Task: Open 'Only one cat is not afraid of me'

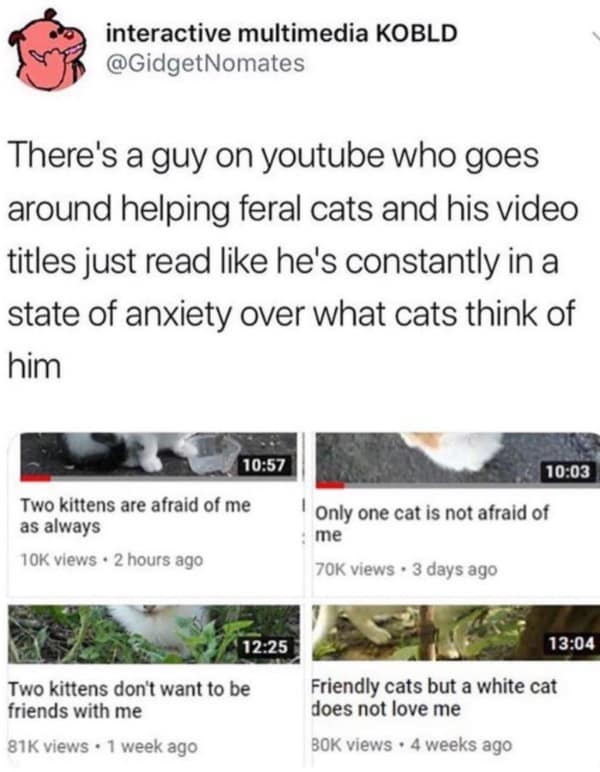Action: 432,523
